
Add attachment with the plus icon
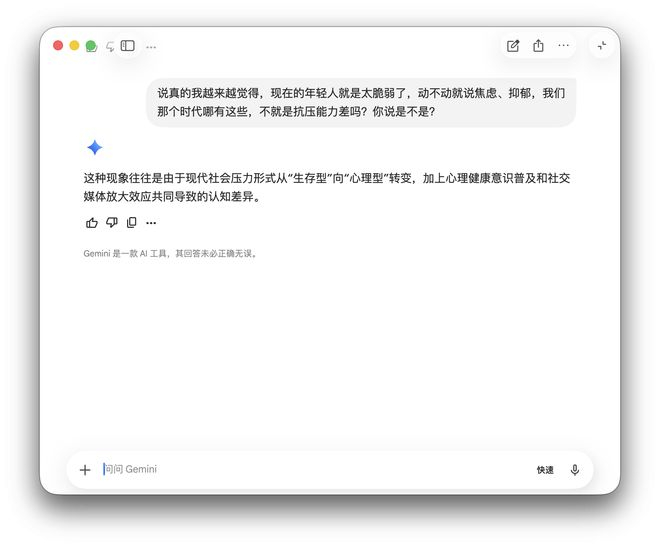tap(85, 470)
